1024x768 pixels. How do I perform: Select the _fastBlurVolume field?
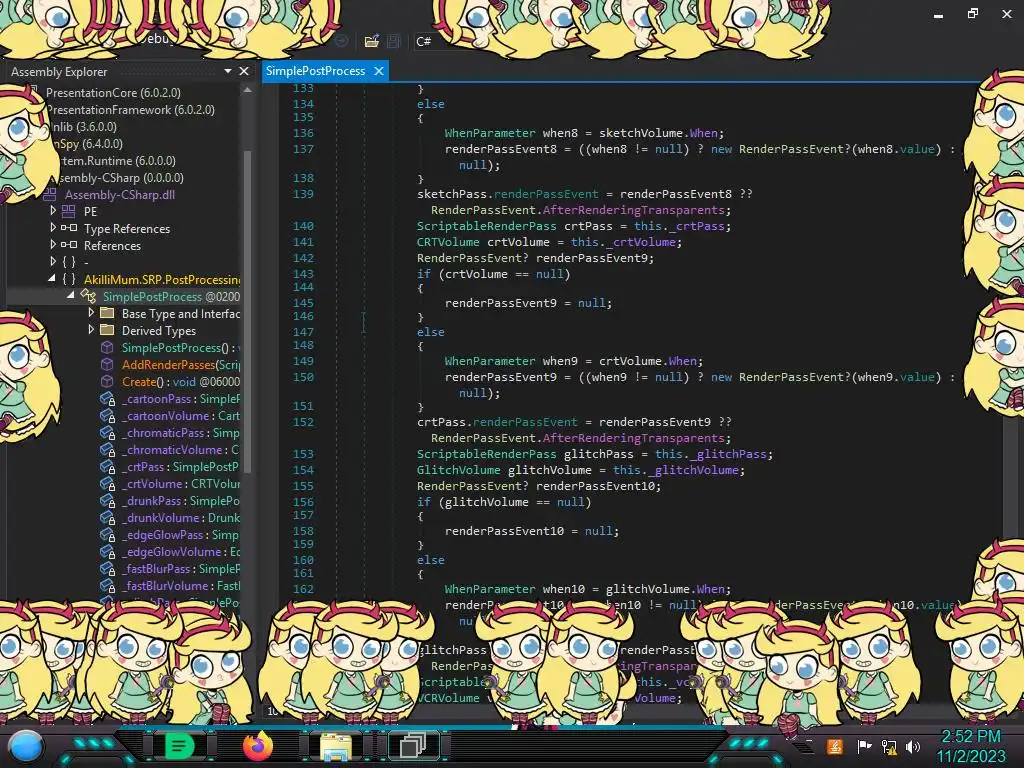[x=181, y=585]
